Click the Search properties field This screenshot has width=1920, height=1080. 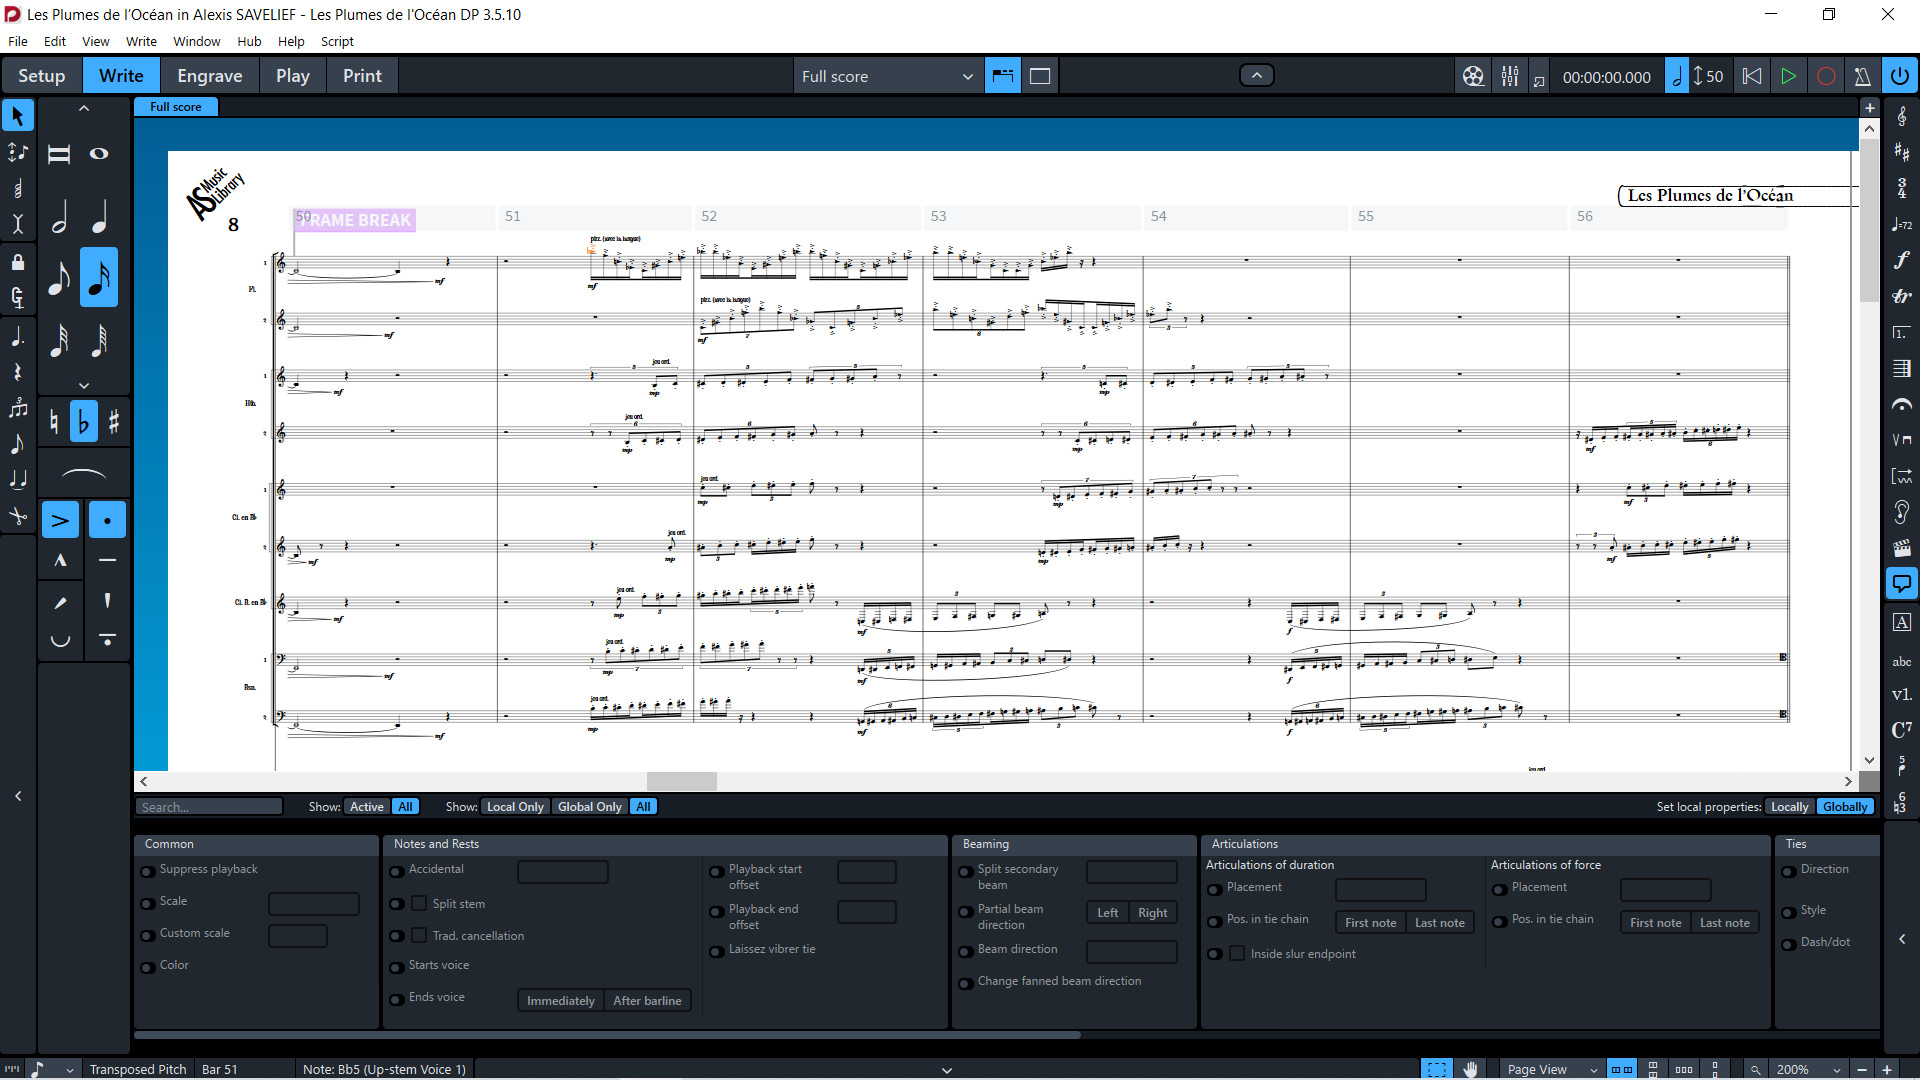[x=209, y=807]
